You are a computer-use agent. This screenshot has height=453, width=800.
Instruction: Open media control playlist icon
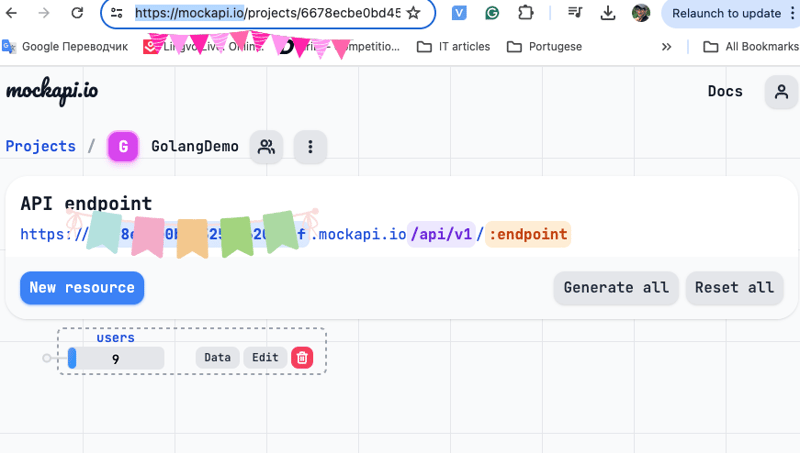coord(575,12)
